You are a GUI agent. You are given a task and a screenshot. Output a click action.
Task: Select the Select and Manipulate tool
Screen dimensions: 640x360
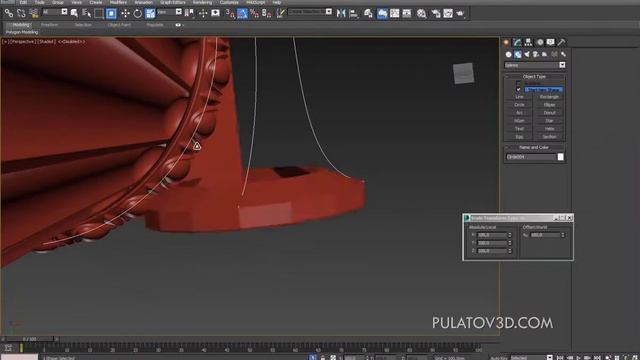[x=203, y=13]
